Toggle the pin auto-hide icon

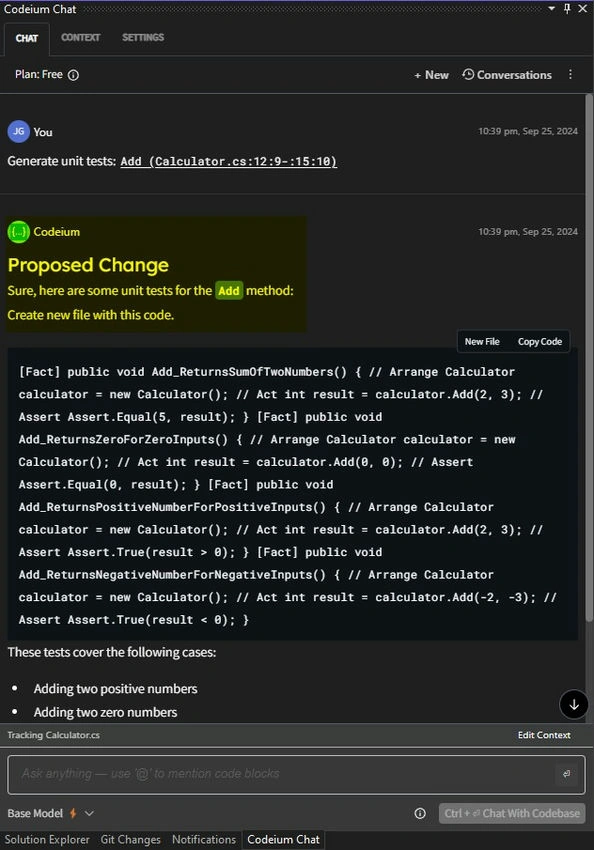click(567, 8)
